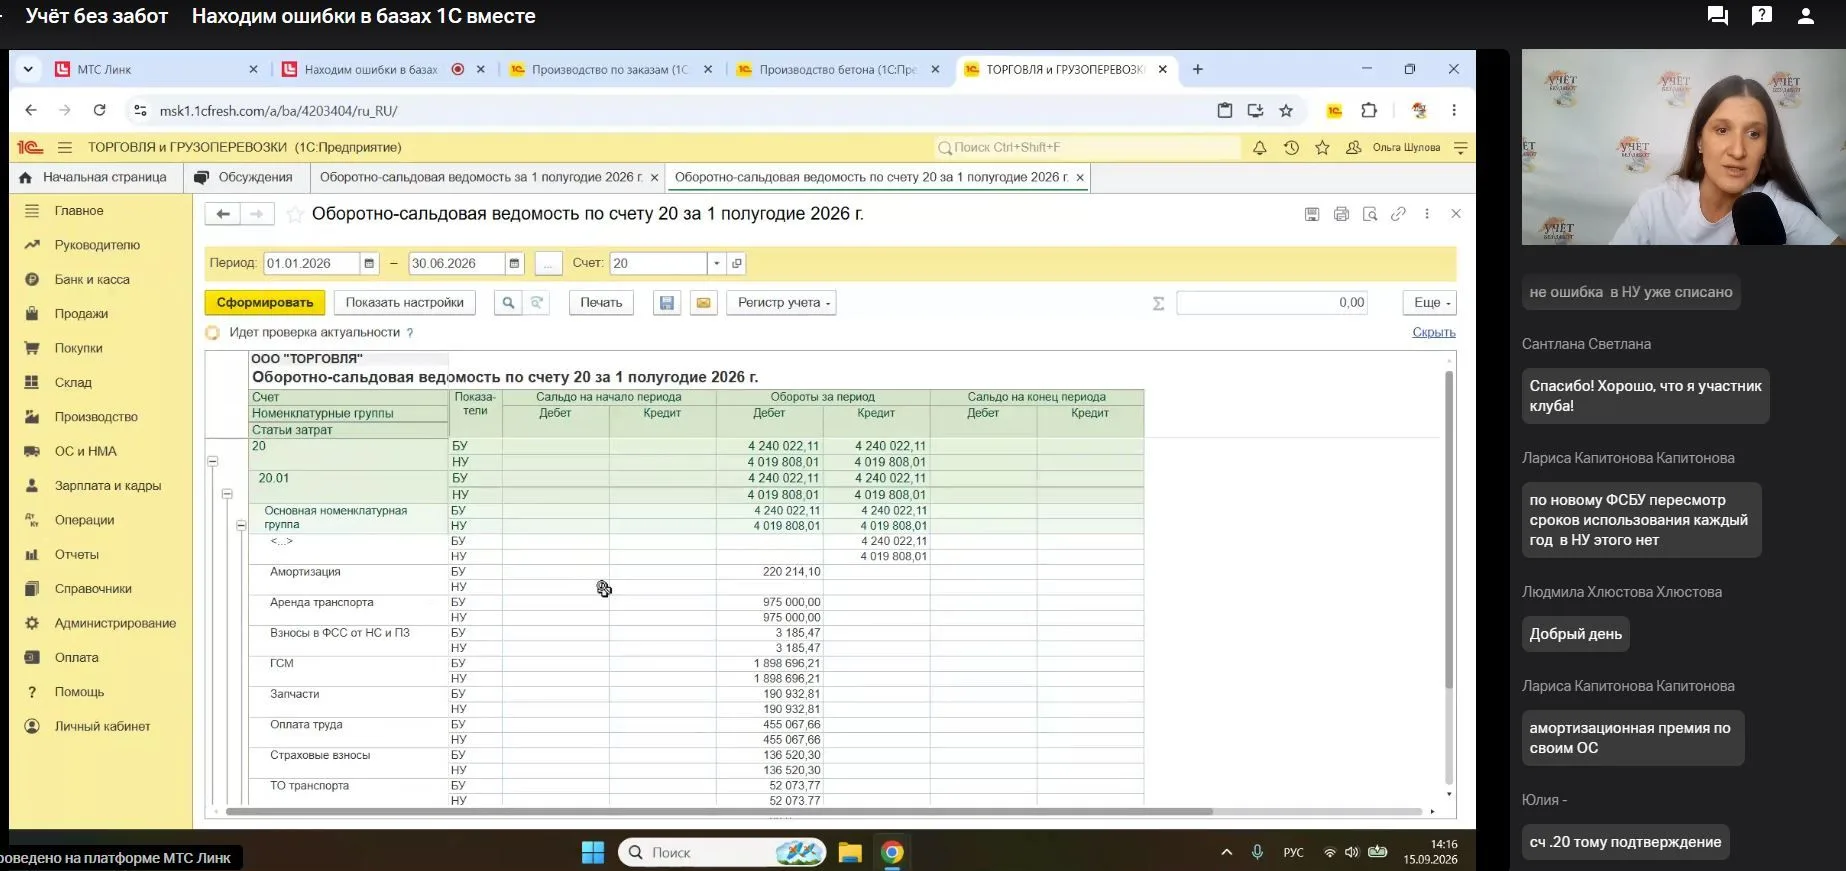Go back with the left arrow button
The height and width of the screenshot is (871, 1846).
pyautogui.click(x=223, y=214)
